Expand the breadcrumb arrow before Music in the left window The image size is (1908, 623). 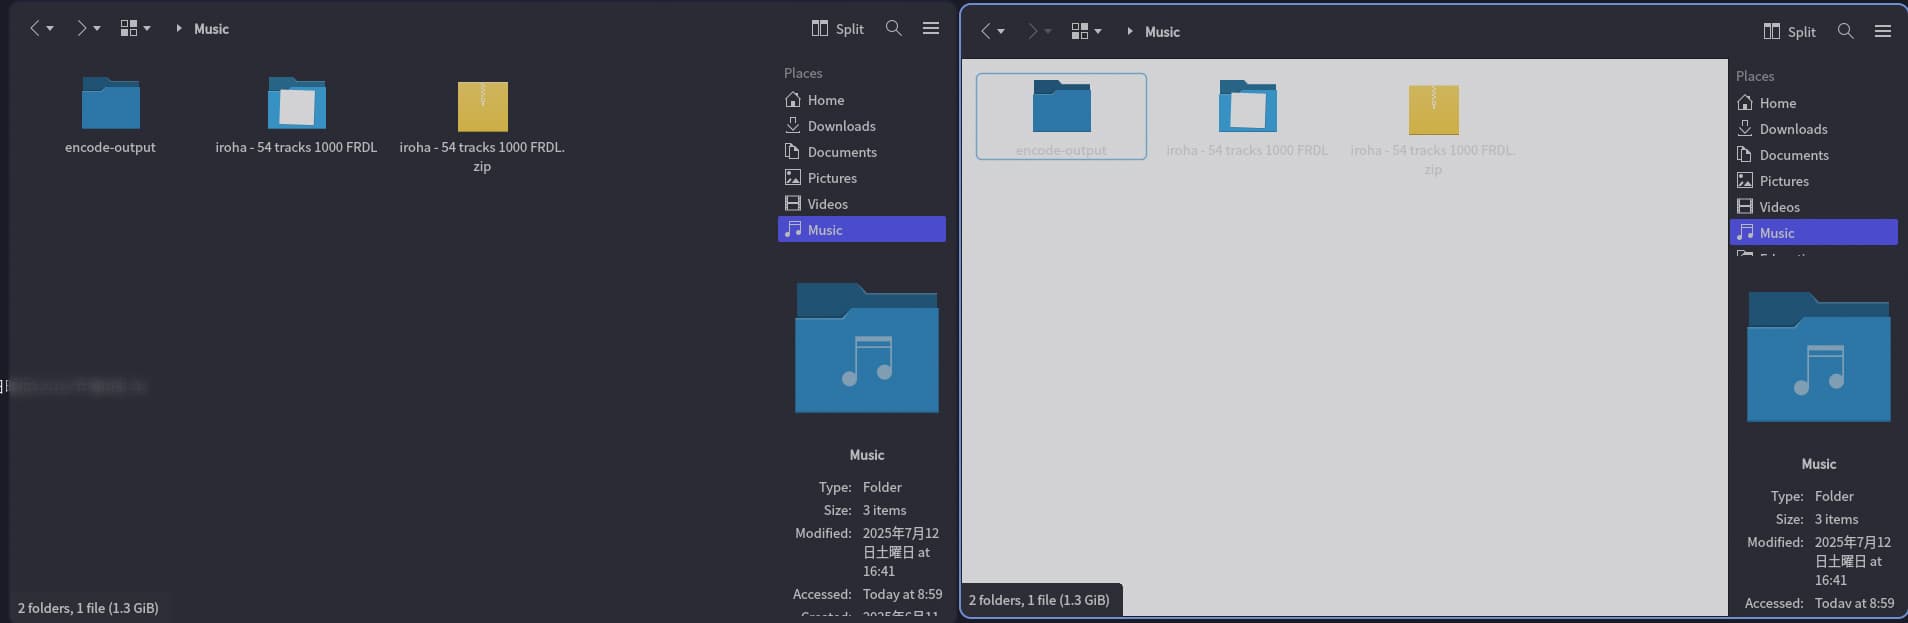tap(179, 29)
